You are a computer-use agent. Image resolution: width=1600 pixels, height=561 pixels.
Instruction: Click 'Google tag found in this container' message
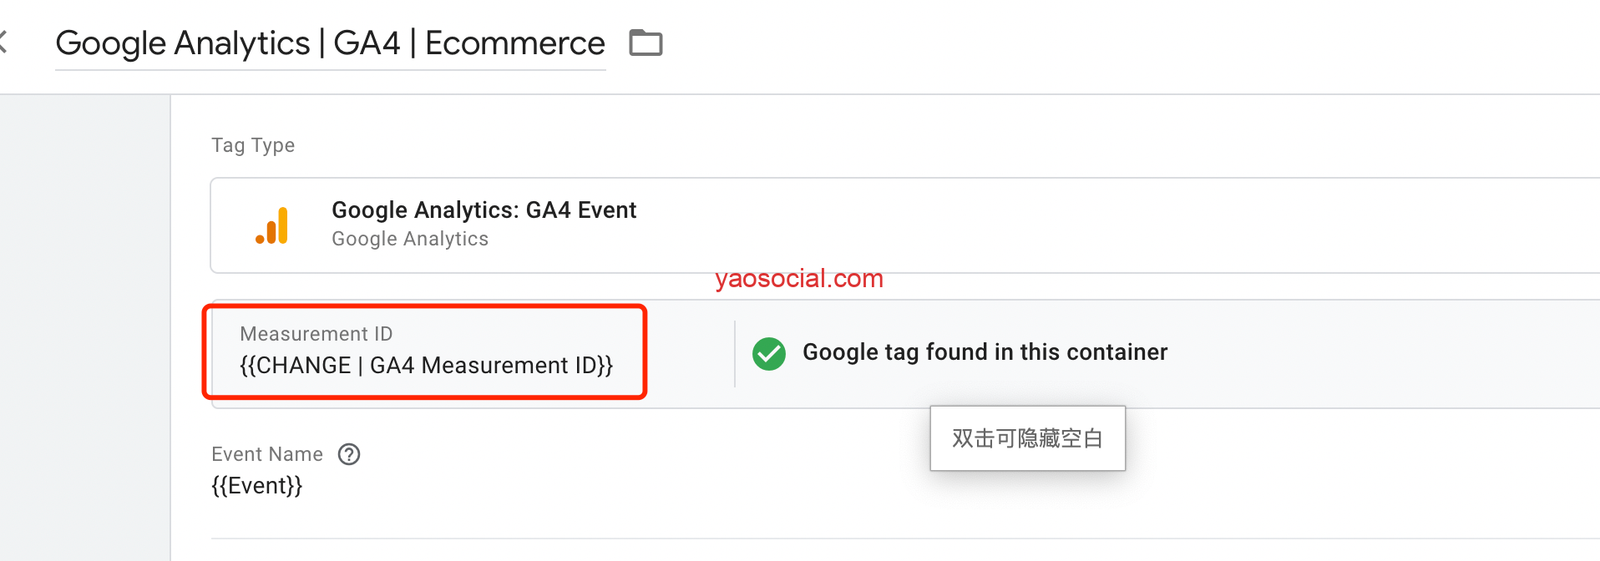[x=985, y=352]
